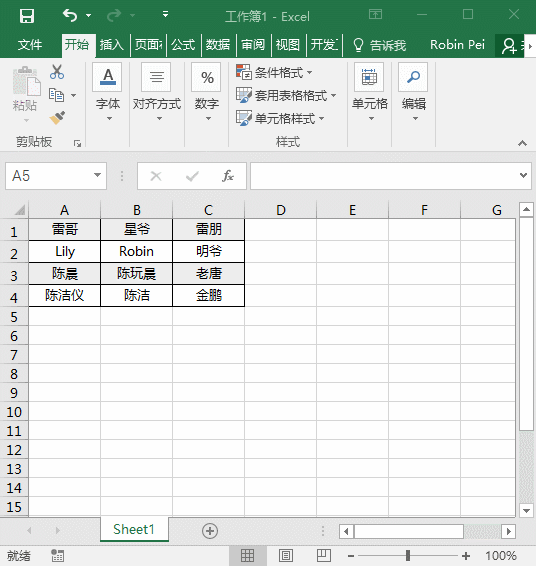
Task: Open the 插入 ribbon tab
Action: [x=112, y=45]
